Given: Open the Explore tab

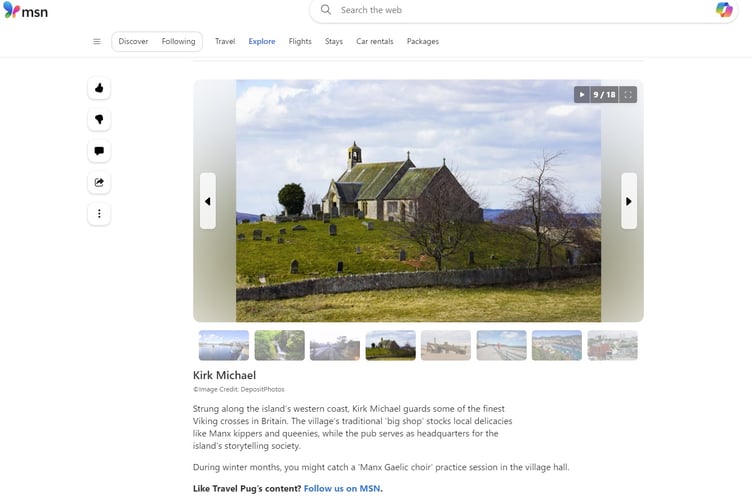Looking at the screenshot, I should [x=262, y=41].
